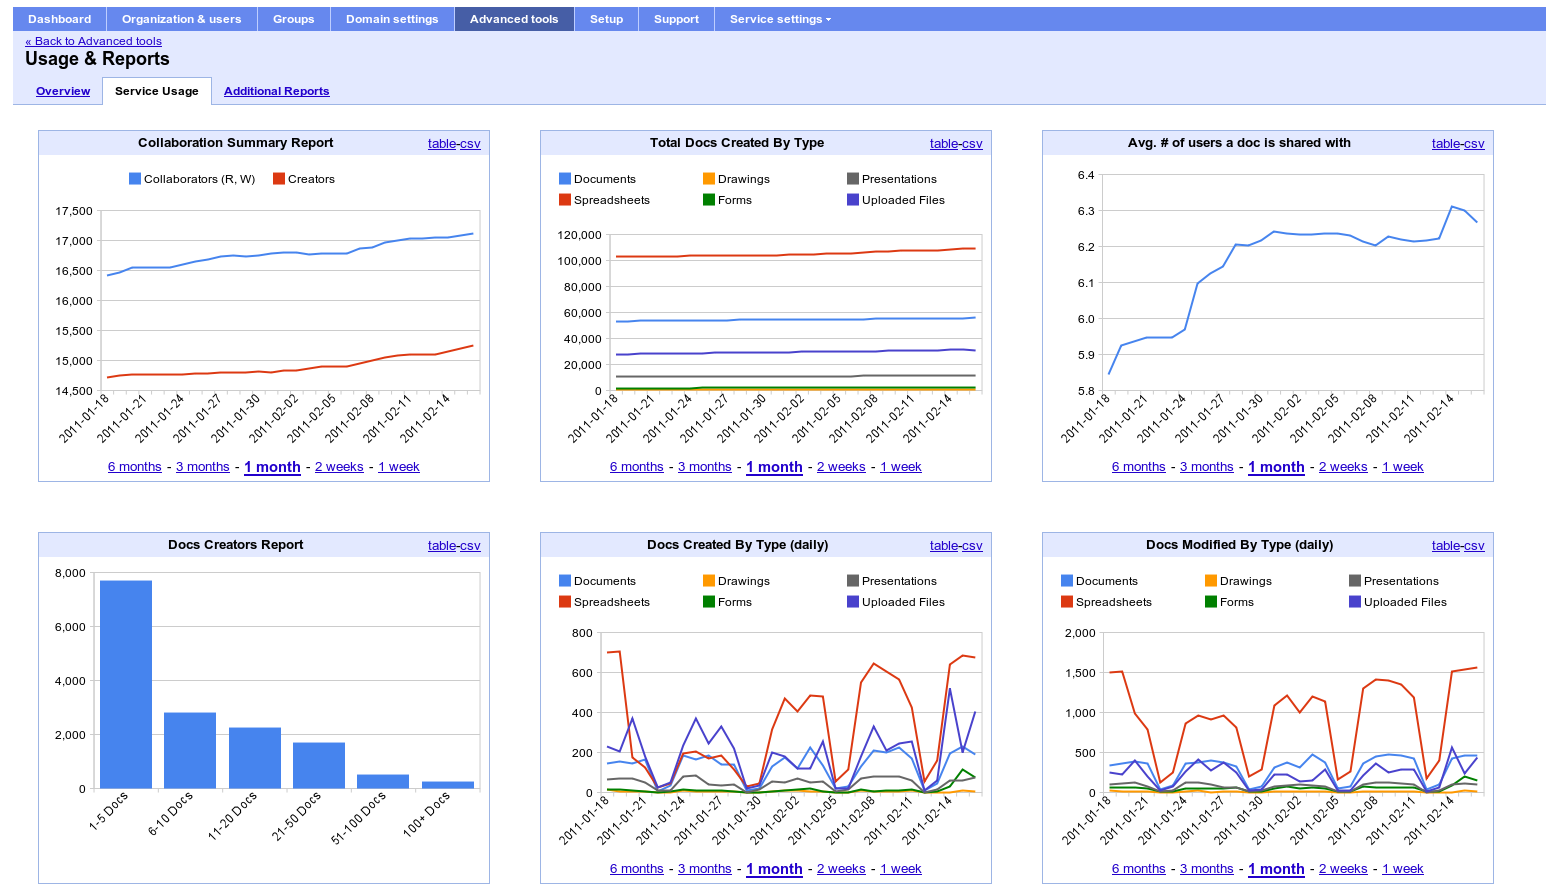1562x891 pixels.
Task: Select 1 month range under Collaboration Summary Report
Action: point(272,467)
